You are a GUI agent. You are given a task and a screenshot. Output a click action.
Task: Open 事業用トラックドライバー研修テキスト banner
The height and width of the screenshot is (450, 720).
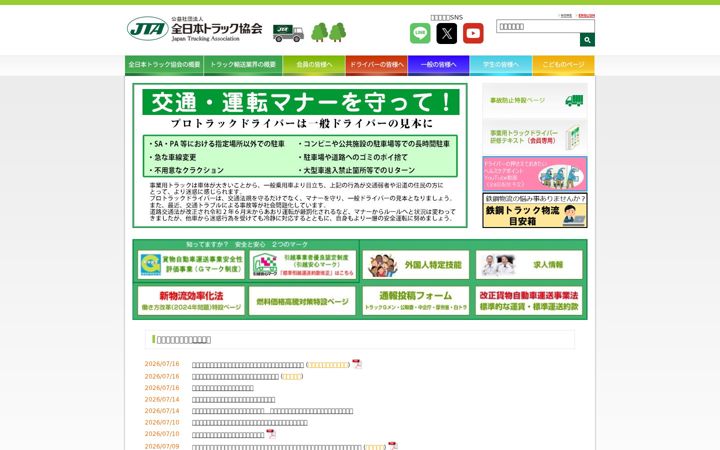coord(534,137)
